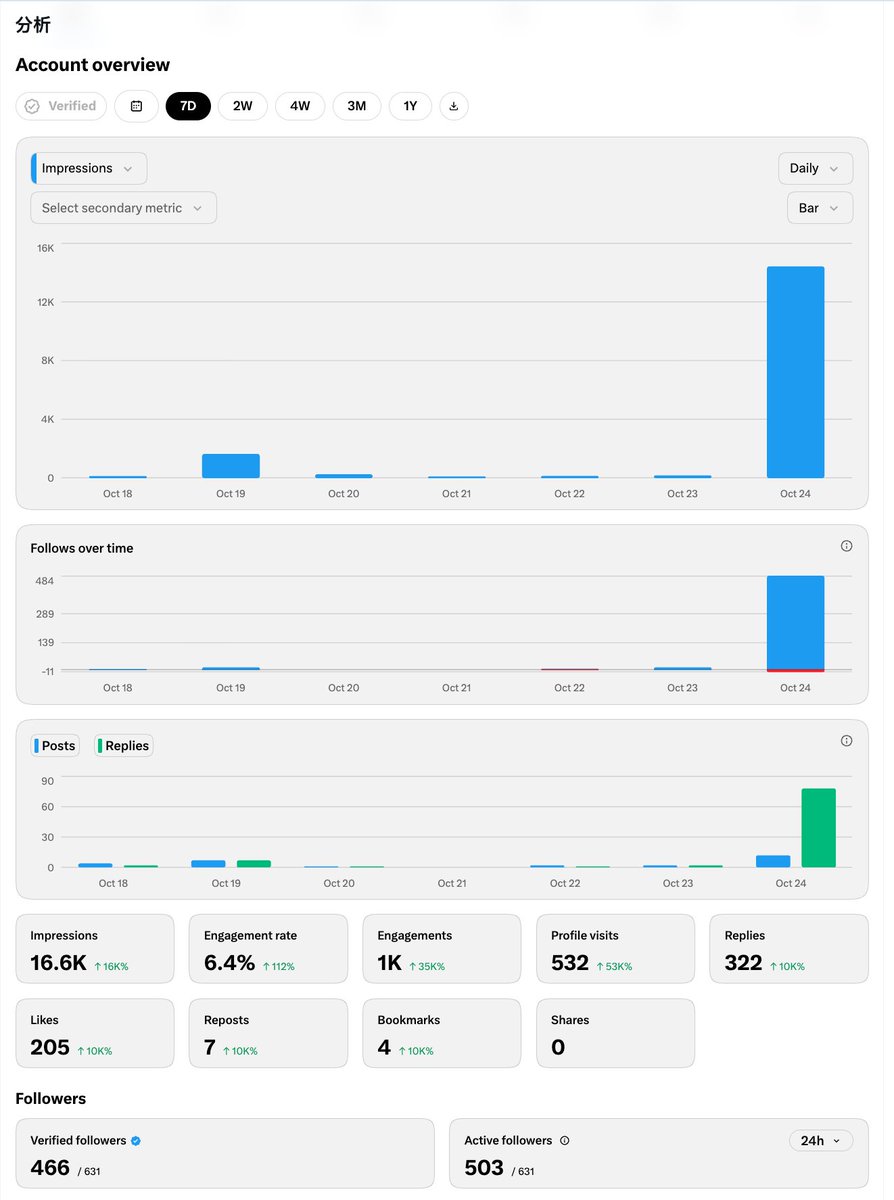Click the Reposts 7 stat card
Viewport: 894px width, 1200px height.
(x=268, y=1033)
